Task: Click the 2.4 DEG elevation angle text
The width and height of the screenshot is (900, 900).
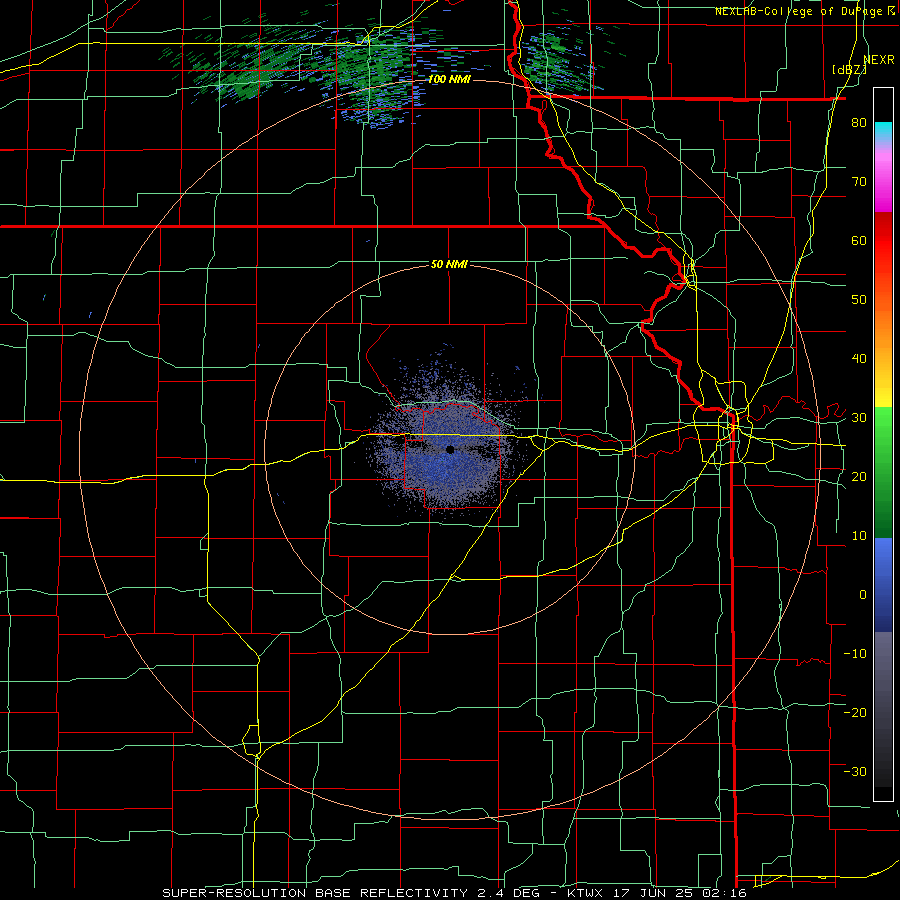Action: tap(509, 893)
